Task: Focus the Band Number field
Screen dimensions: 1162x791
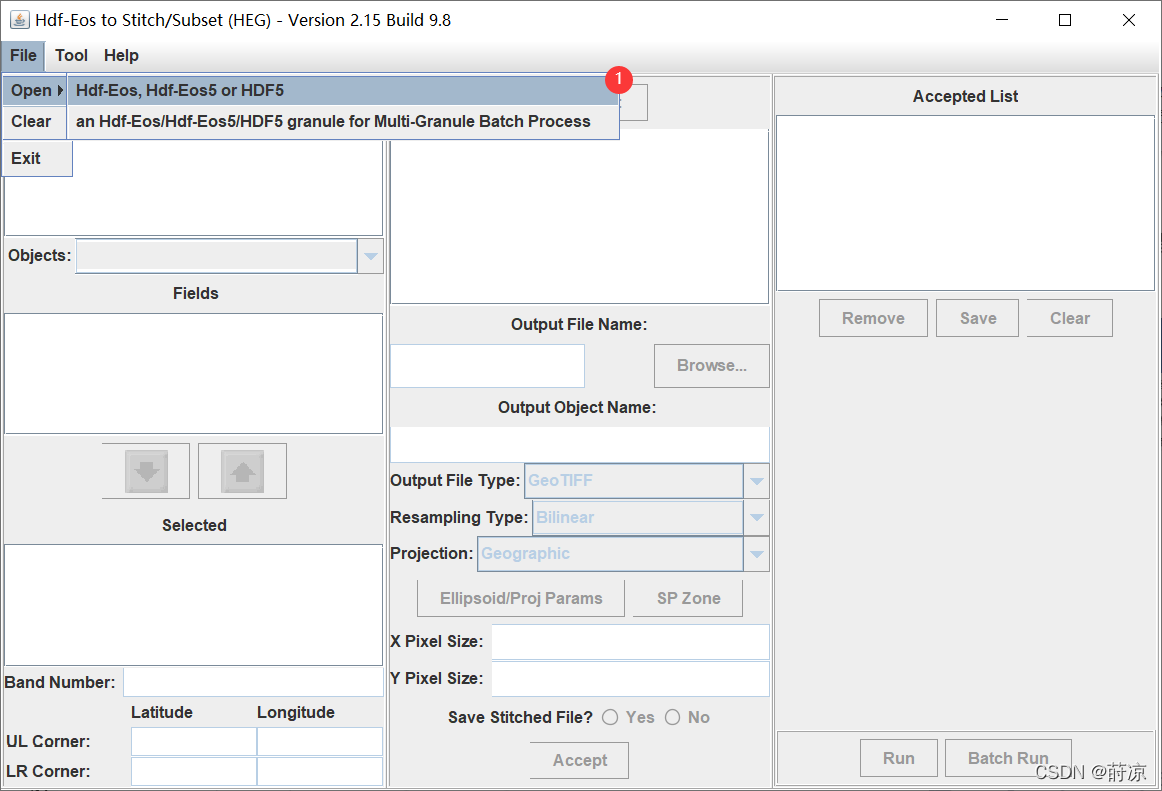Action: 253,682
